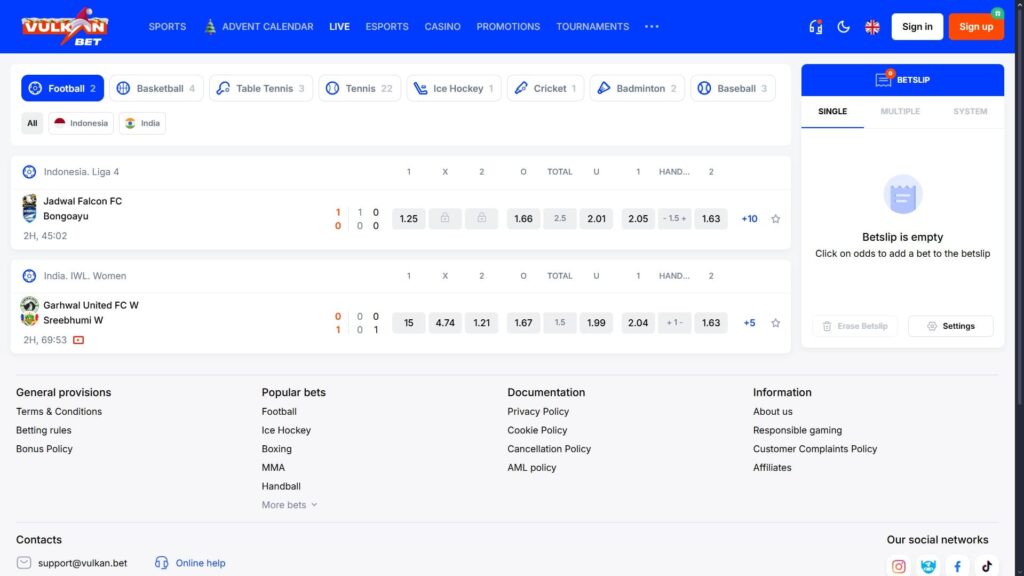1024x576 pixels.
Task: Open the three-dots more menu in navigation
Action: [652, 27]
